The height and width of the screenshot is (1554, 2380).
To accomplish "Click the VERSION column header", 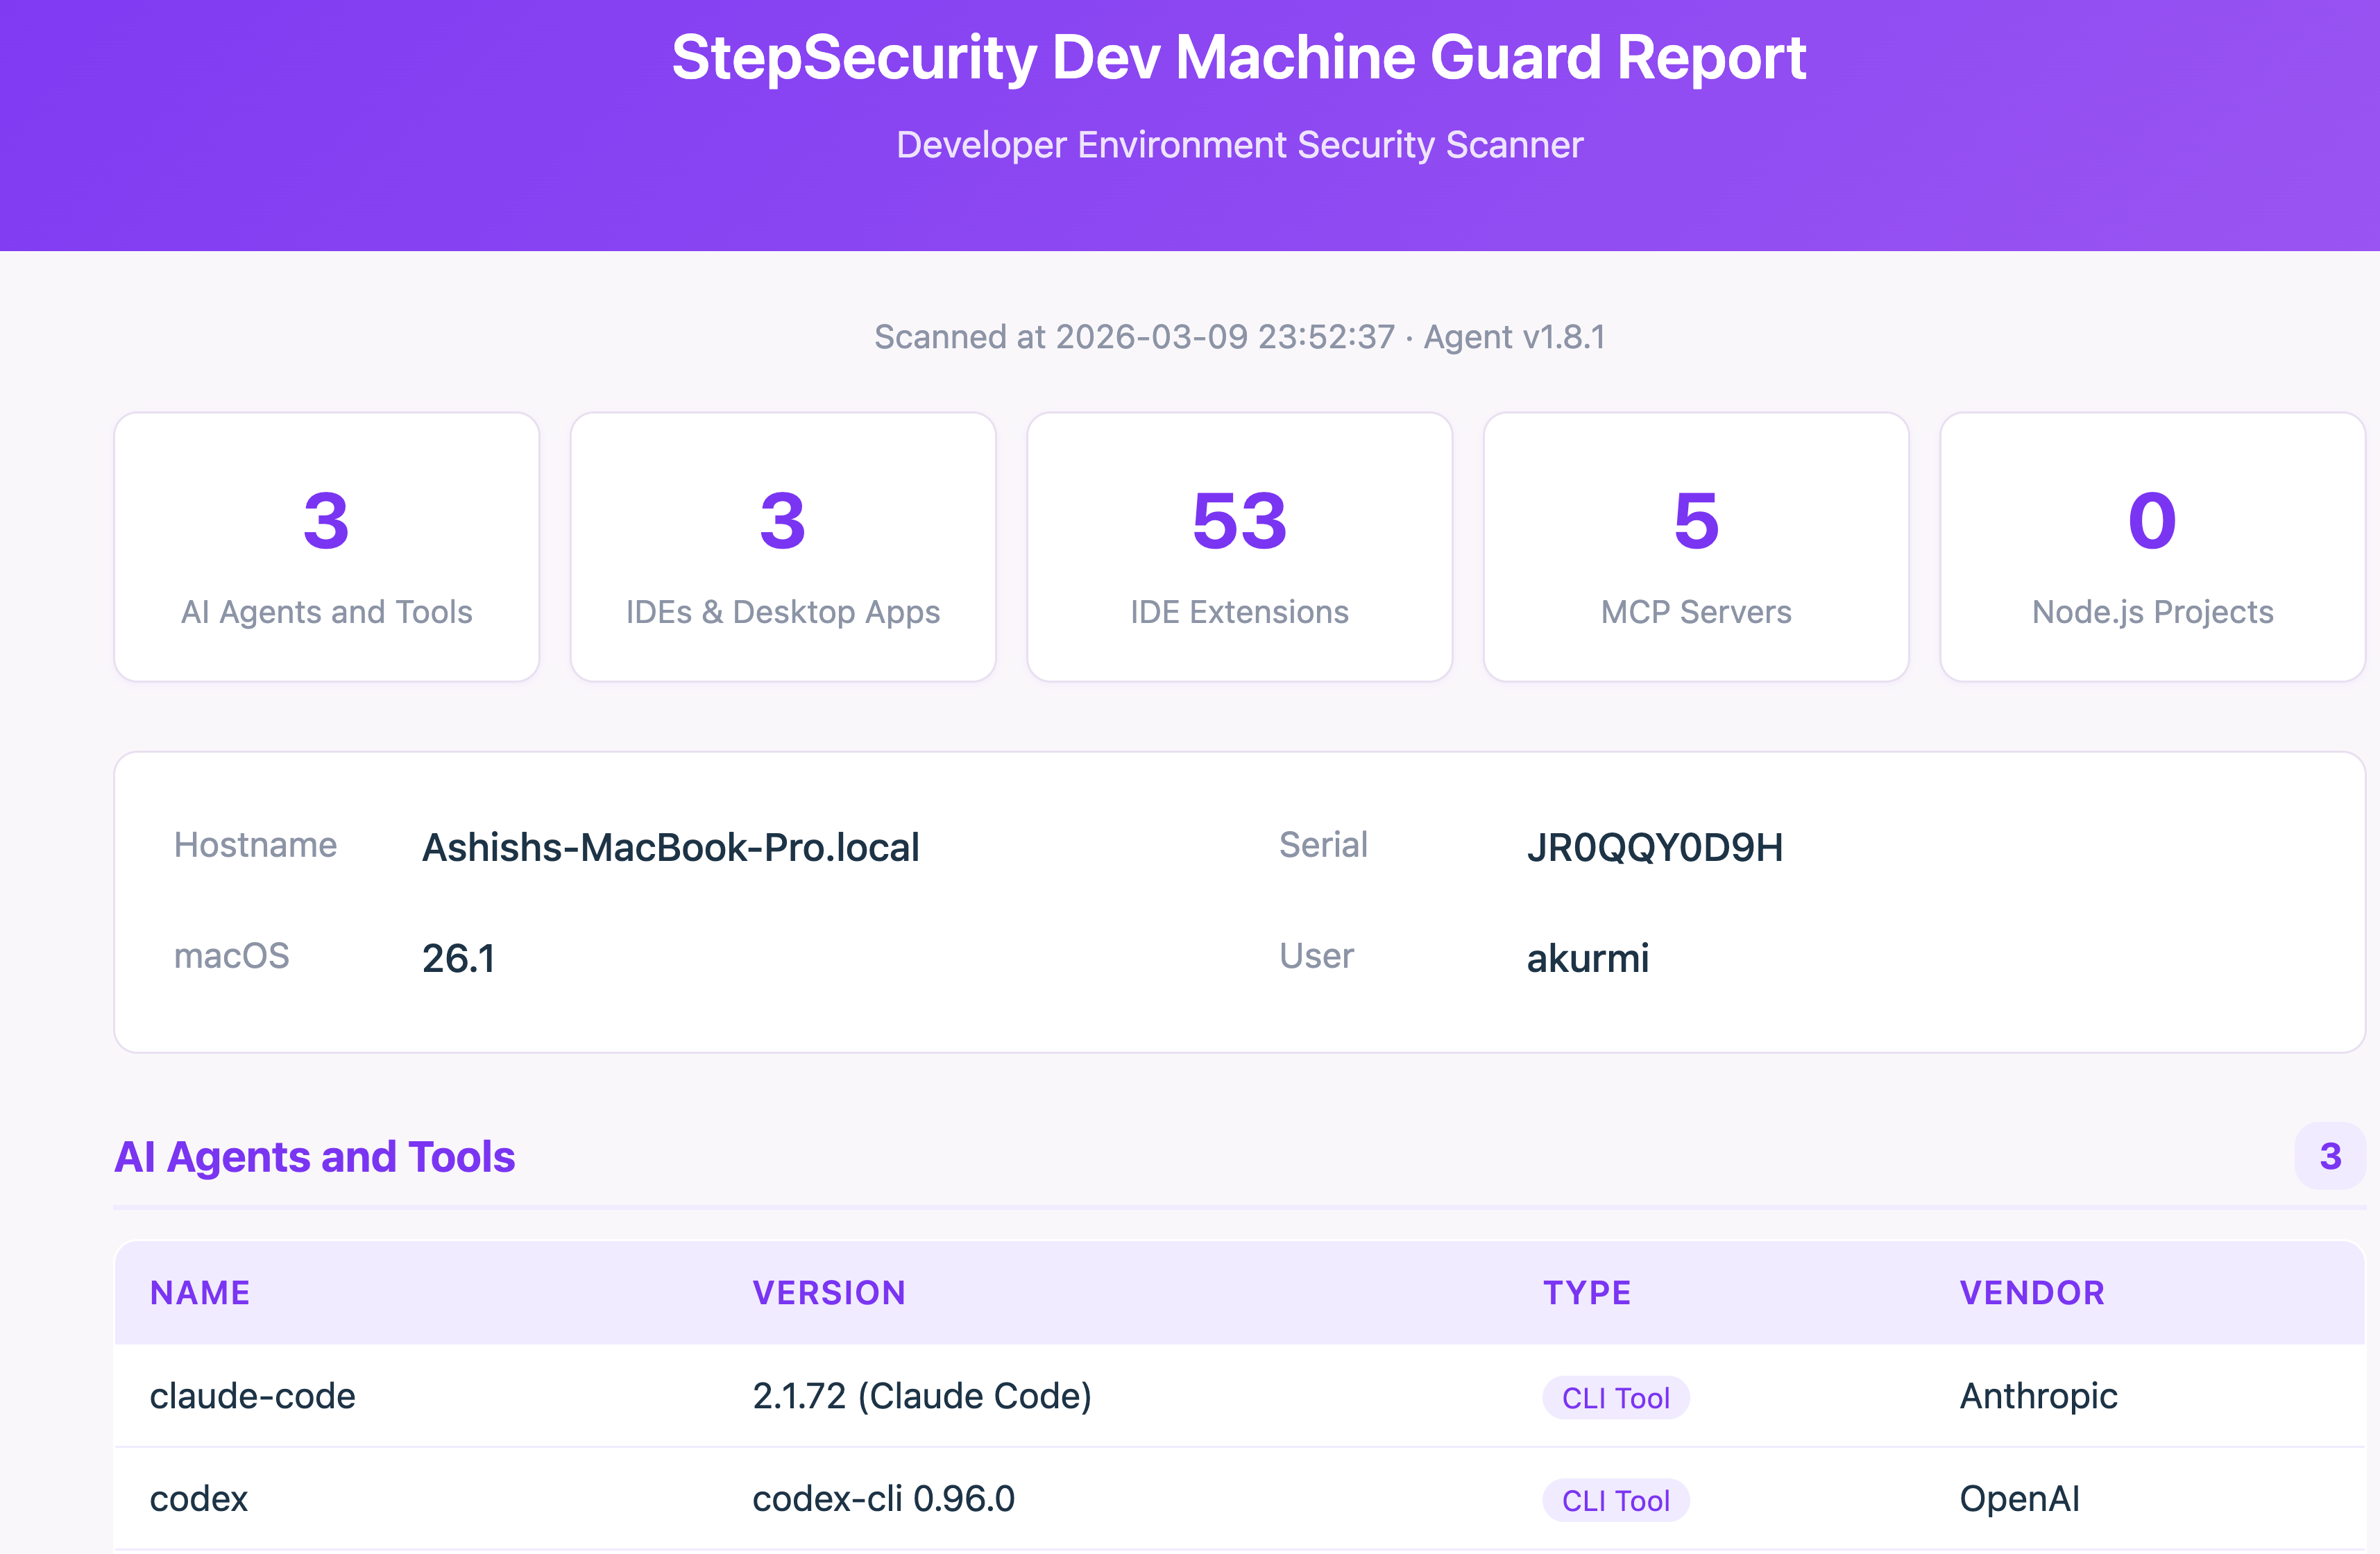I will [x=829, y=1293].
